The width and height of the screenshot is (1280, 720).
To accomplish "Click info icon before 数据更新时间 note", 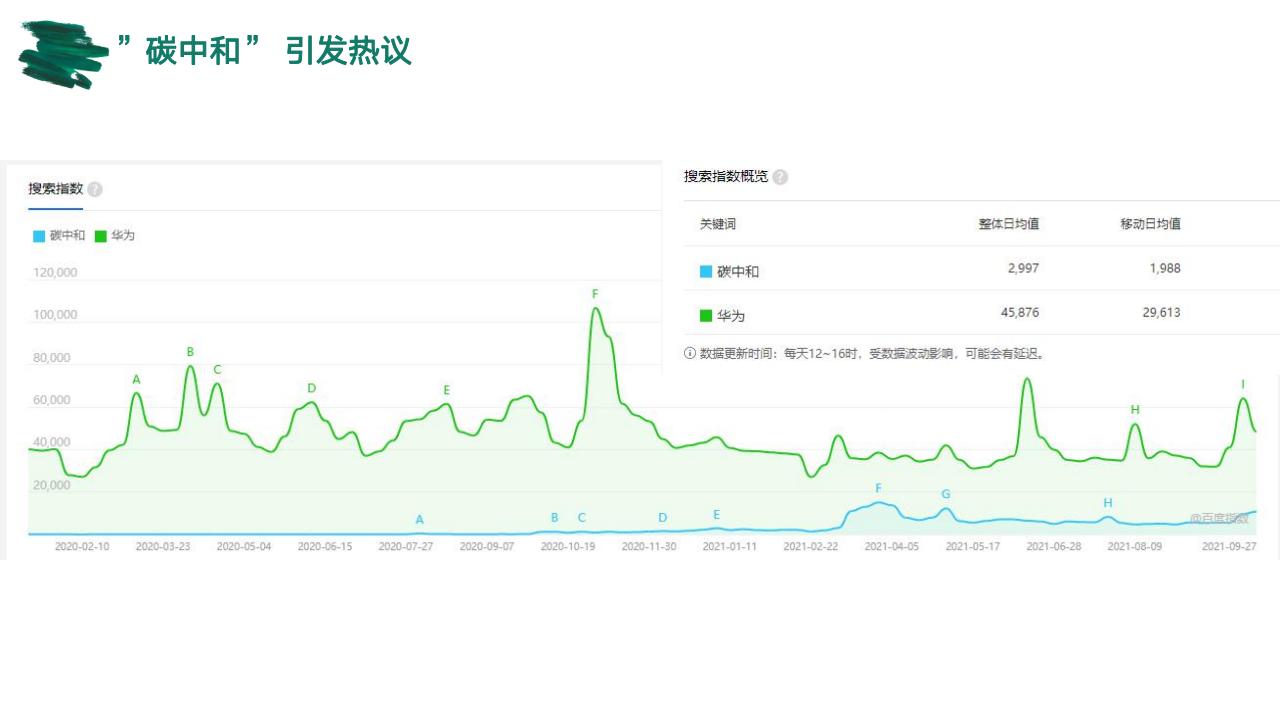I will 690,353.
